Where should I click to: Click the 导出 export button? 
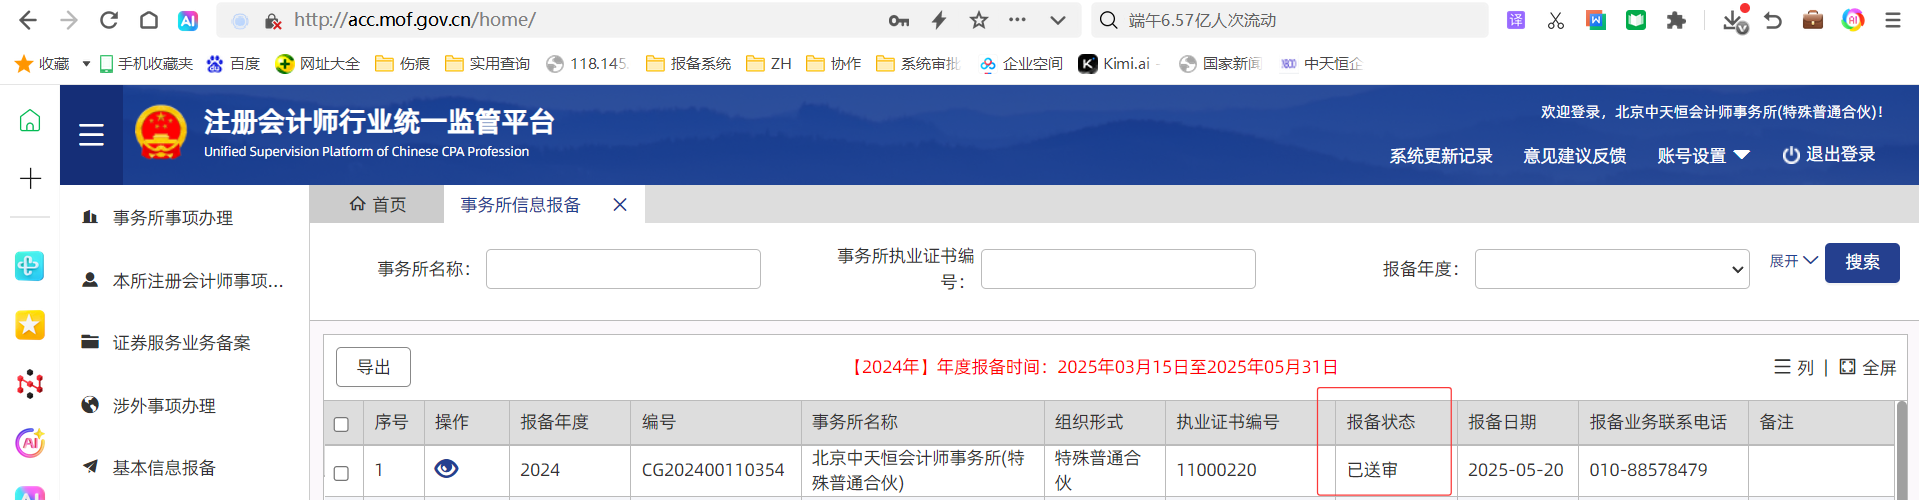pyautogui.click(x=373, y=367)
